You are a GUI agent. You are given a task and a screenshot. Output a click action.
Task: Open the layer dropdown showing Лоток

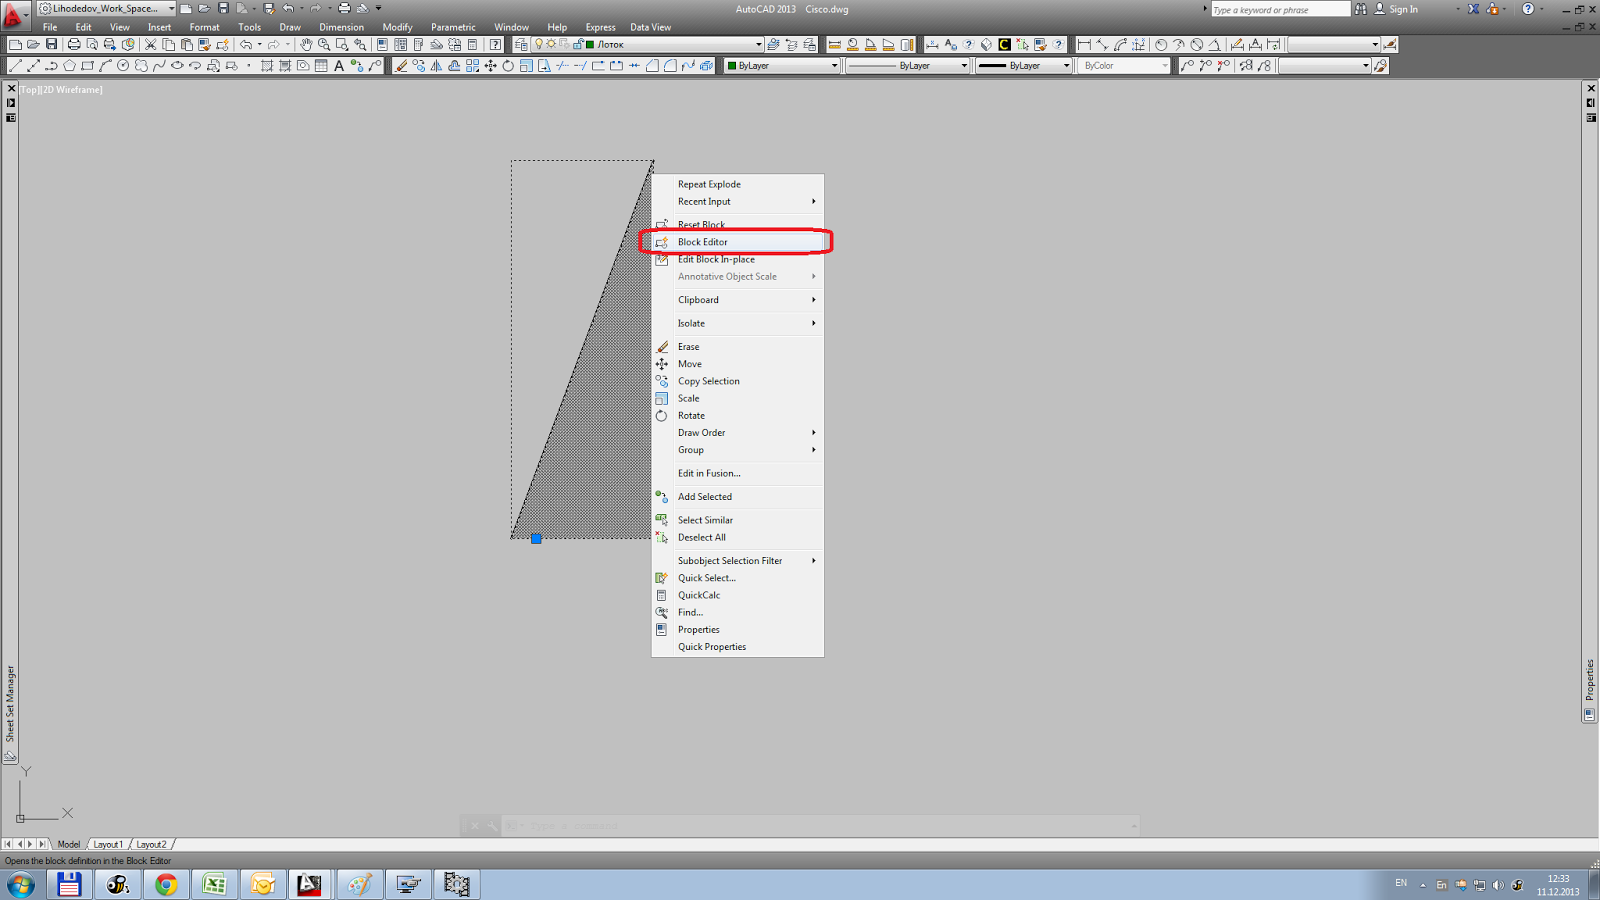[x=758, y=44]
